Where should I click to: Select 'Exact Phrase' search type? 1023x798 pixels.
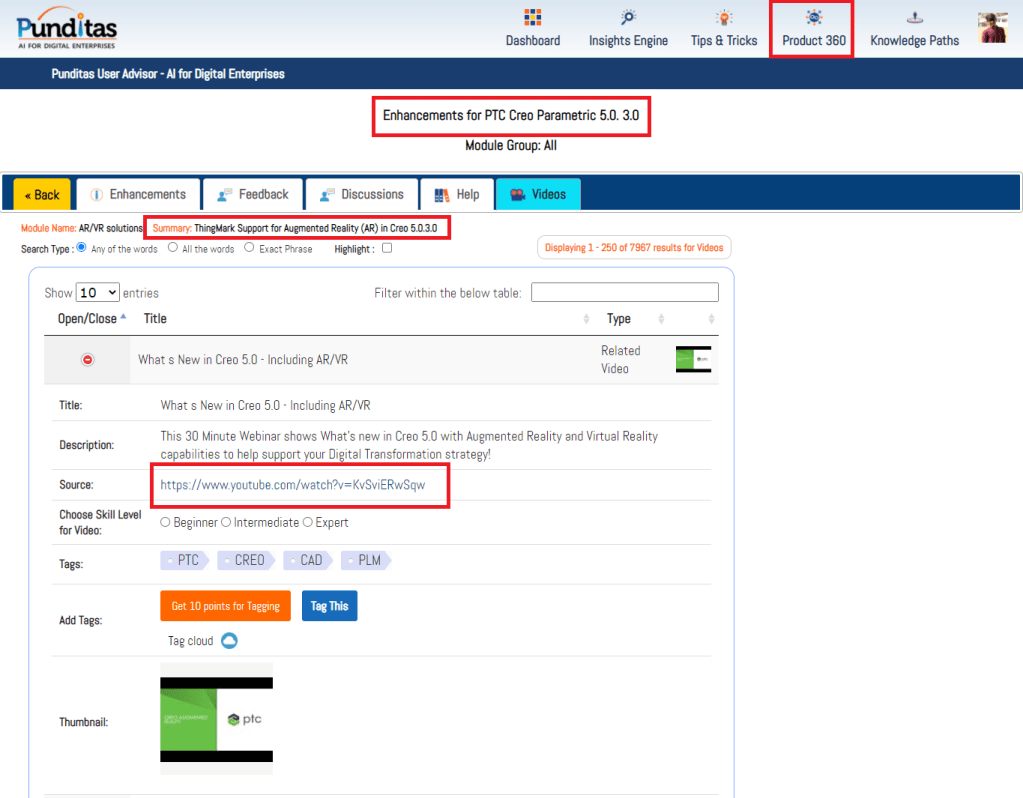coord(249,248)
